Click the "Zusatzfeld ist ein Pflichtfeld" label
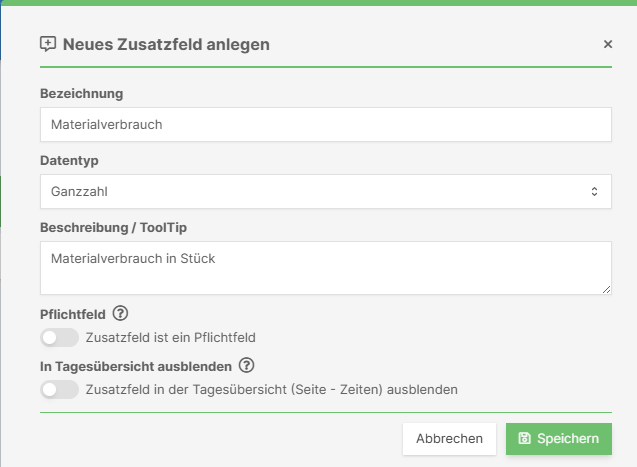This screenshot has height=467, width=637. pos(177,338)
